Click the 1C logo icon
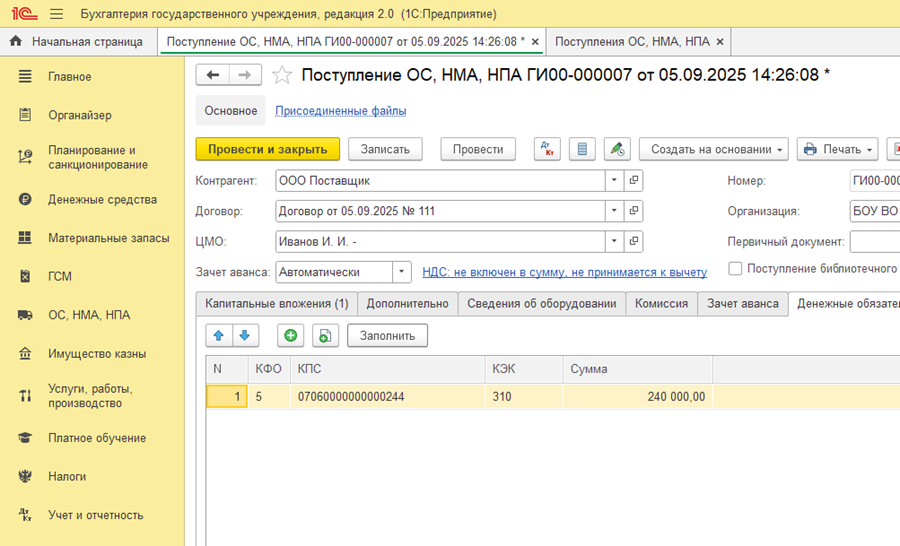Viewport: 900px width, 546px height. tap(25, 14)
